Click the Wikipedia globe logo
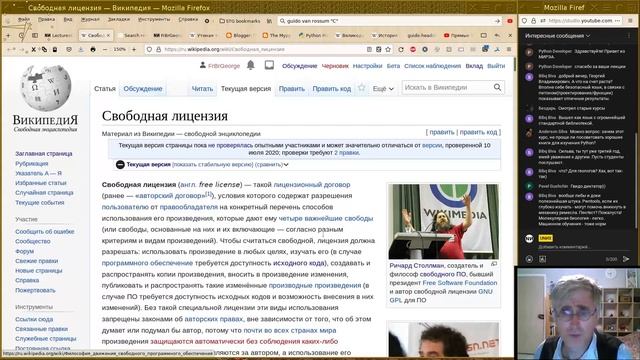This screenshot has width=640, height=360. (x=45, y=88)
